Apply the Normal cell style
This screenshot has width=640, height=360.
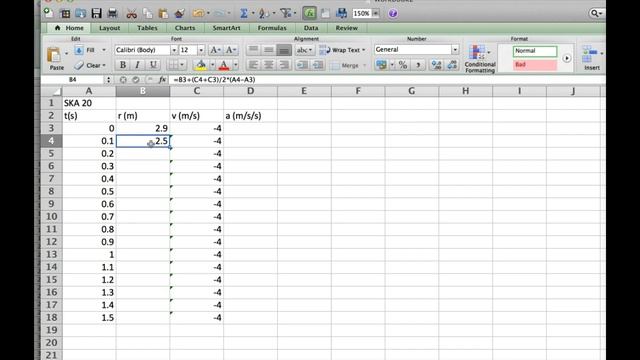535,51
